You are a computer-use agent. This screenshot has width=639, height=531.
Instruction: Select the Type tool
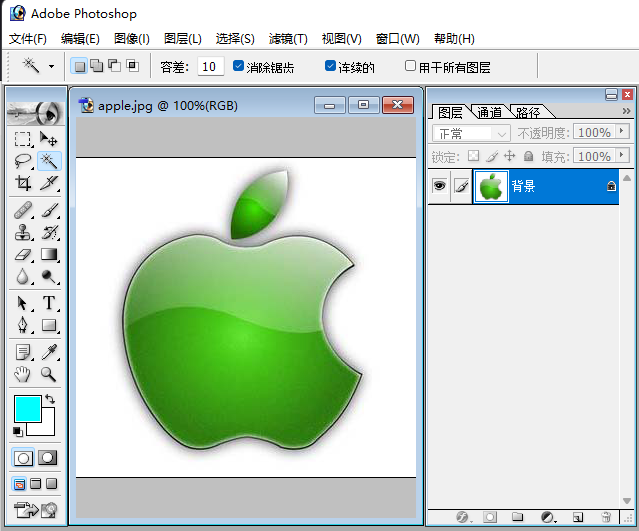(x=49, y=303)
